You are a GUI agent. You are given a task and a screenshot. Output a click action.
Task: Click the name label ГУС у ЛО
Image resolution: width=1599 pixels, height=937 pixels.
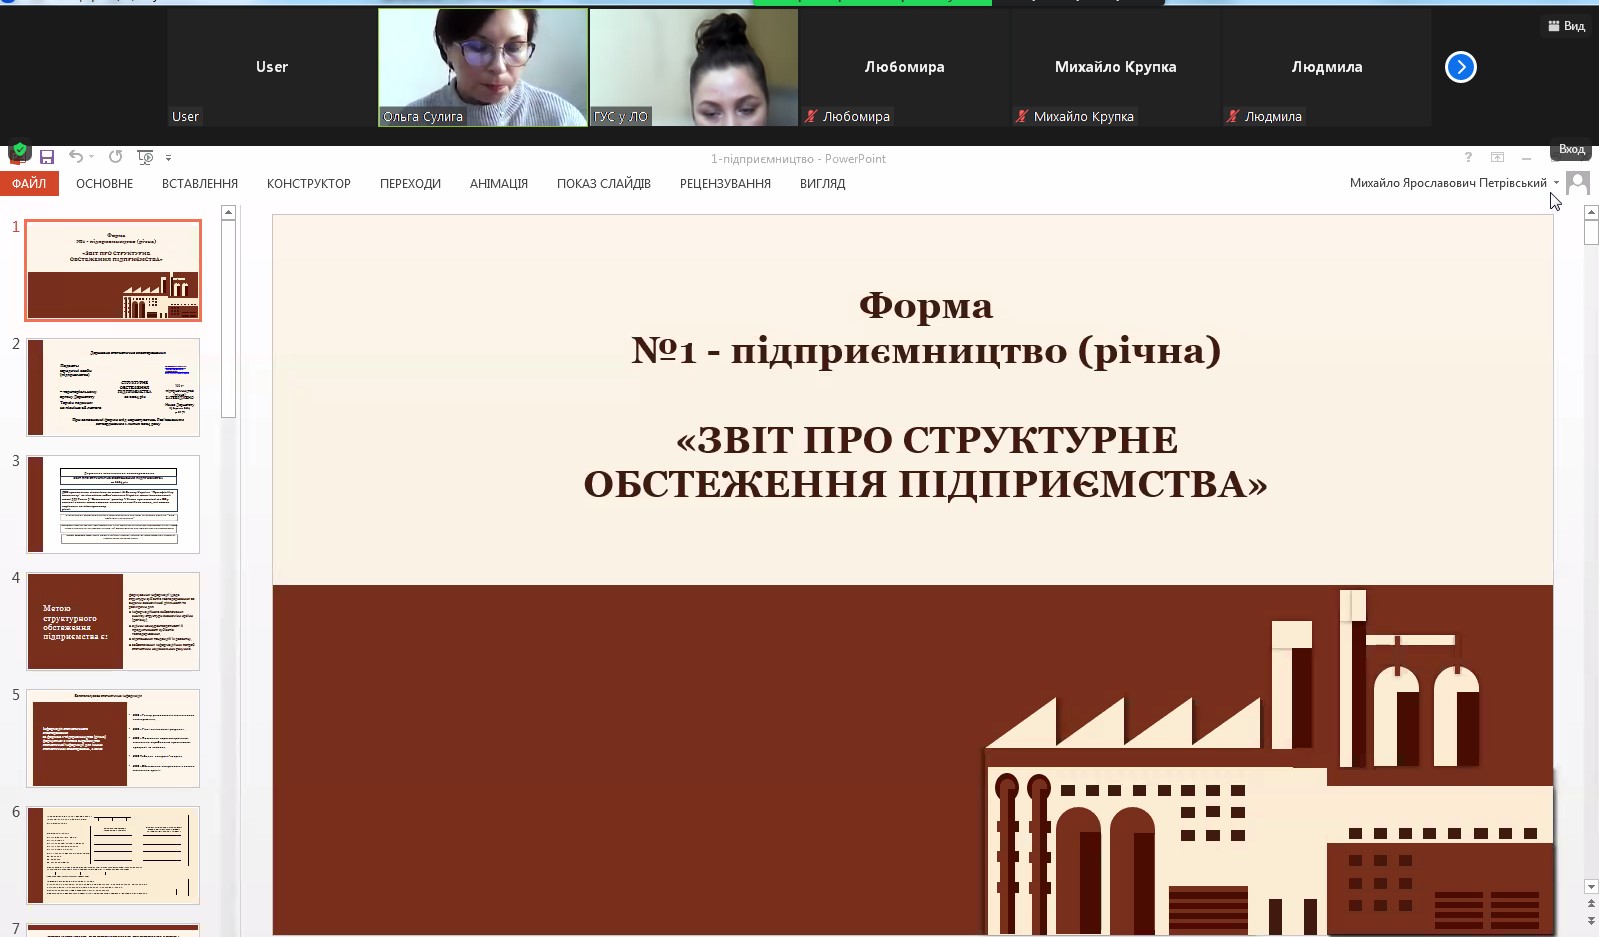[x=621, y=116]
